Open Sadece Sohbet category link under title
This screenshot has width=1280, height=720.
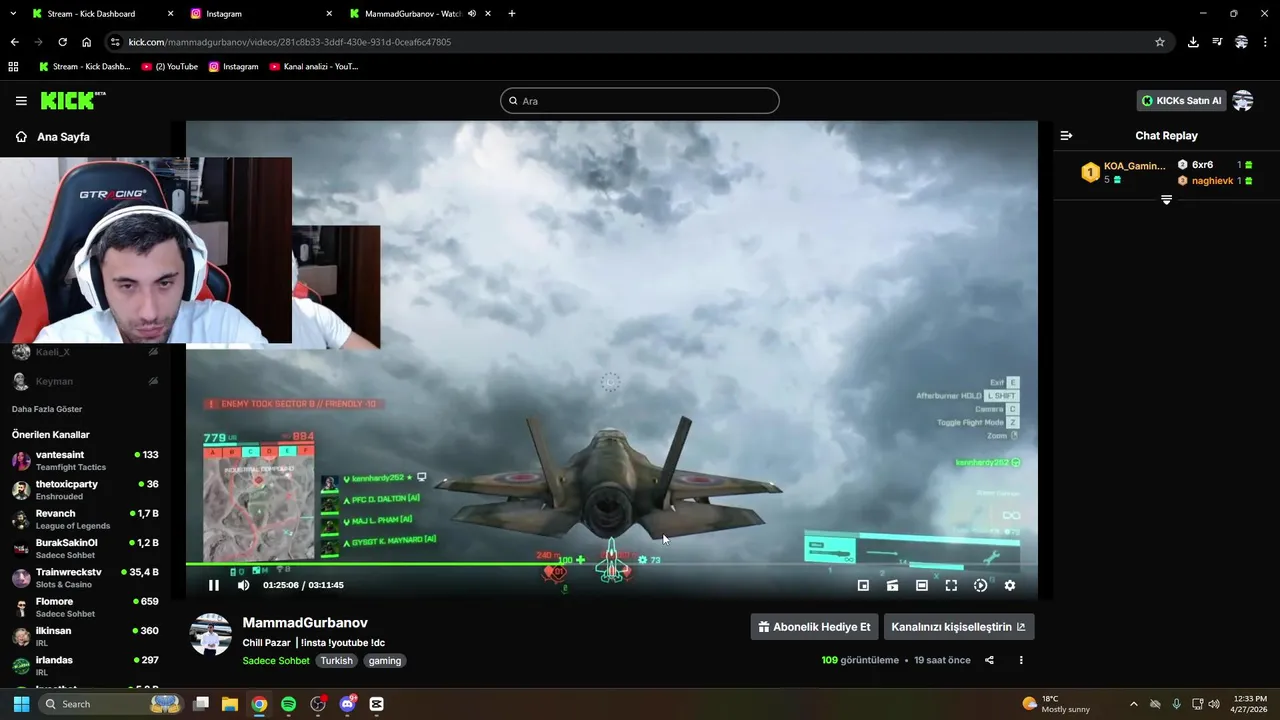click(x=276, y=661)
